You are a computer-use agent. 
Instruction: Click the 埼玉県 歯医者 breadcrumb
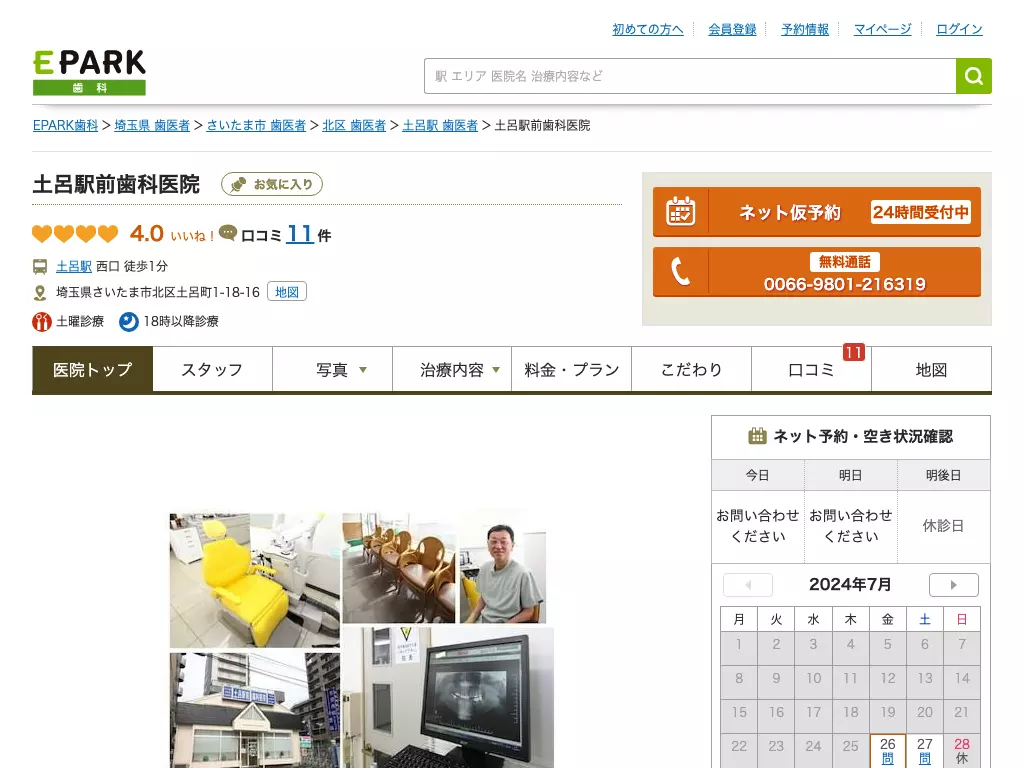coord(152,125)
